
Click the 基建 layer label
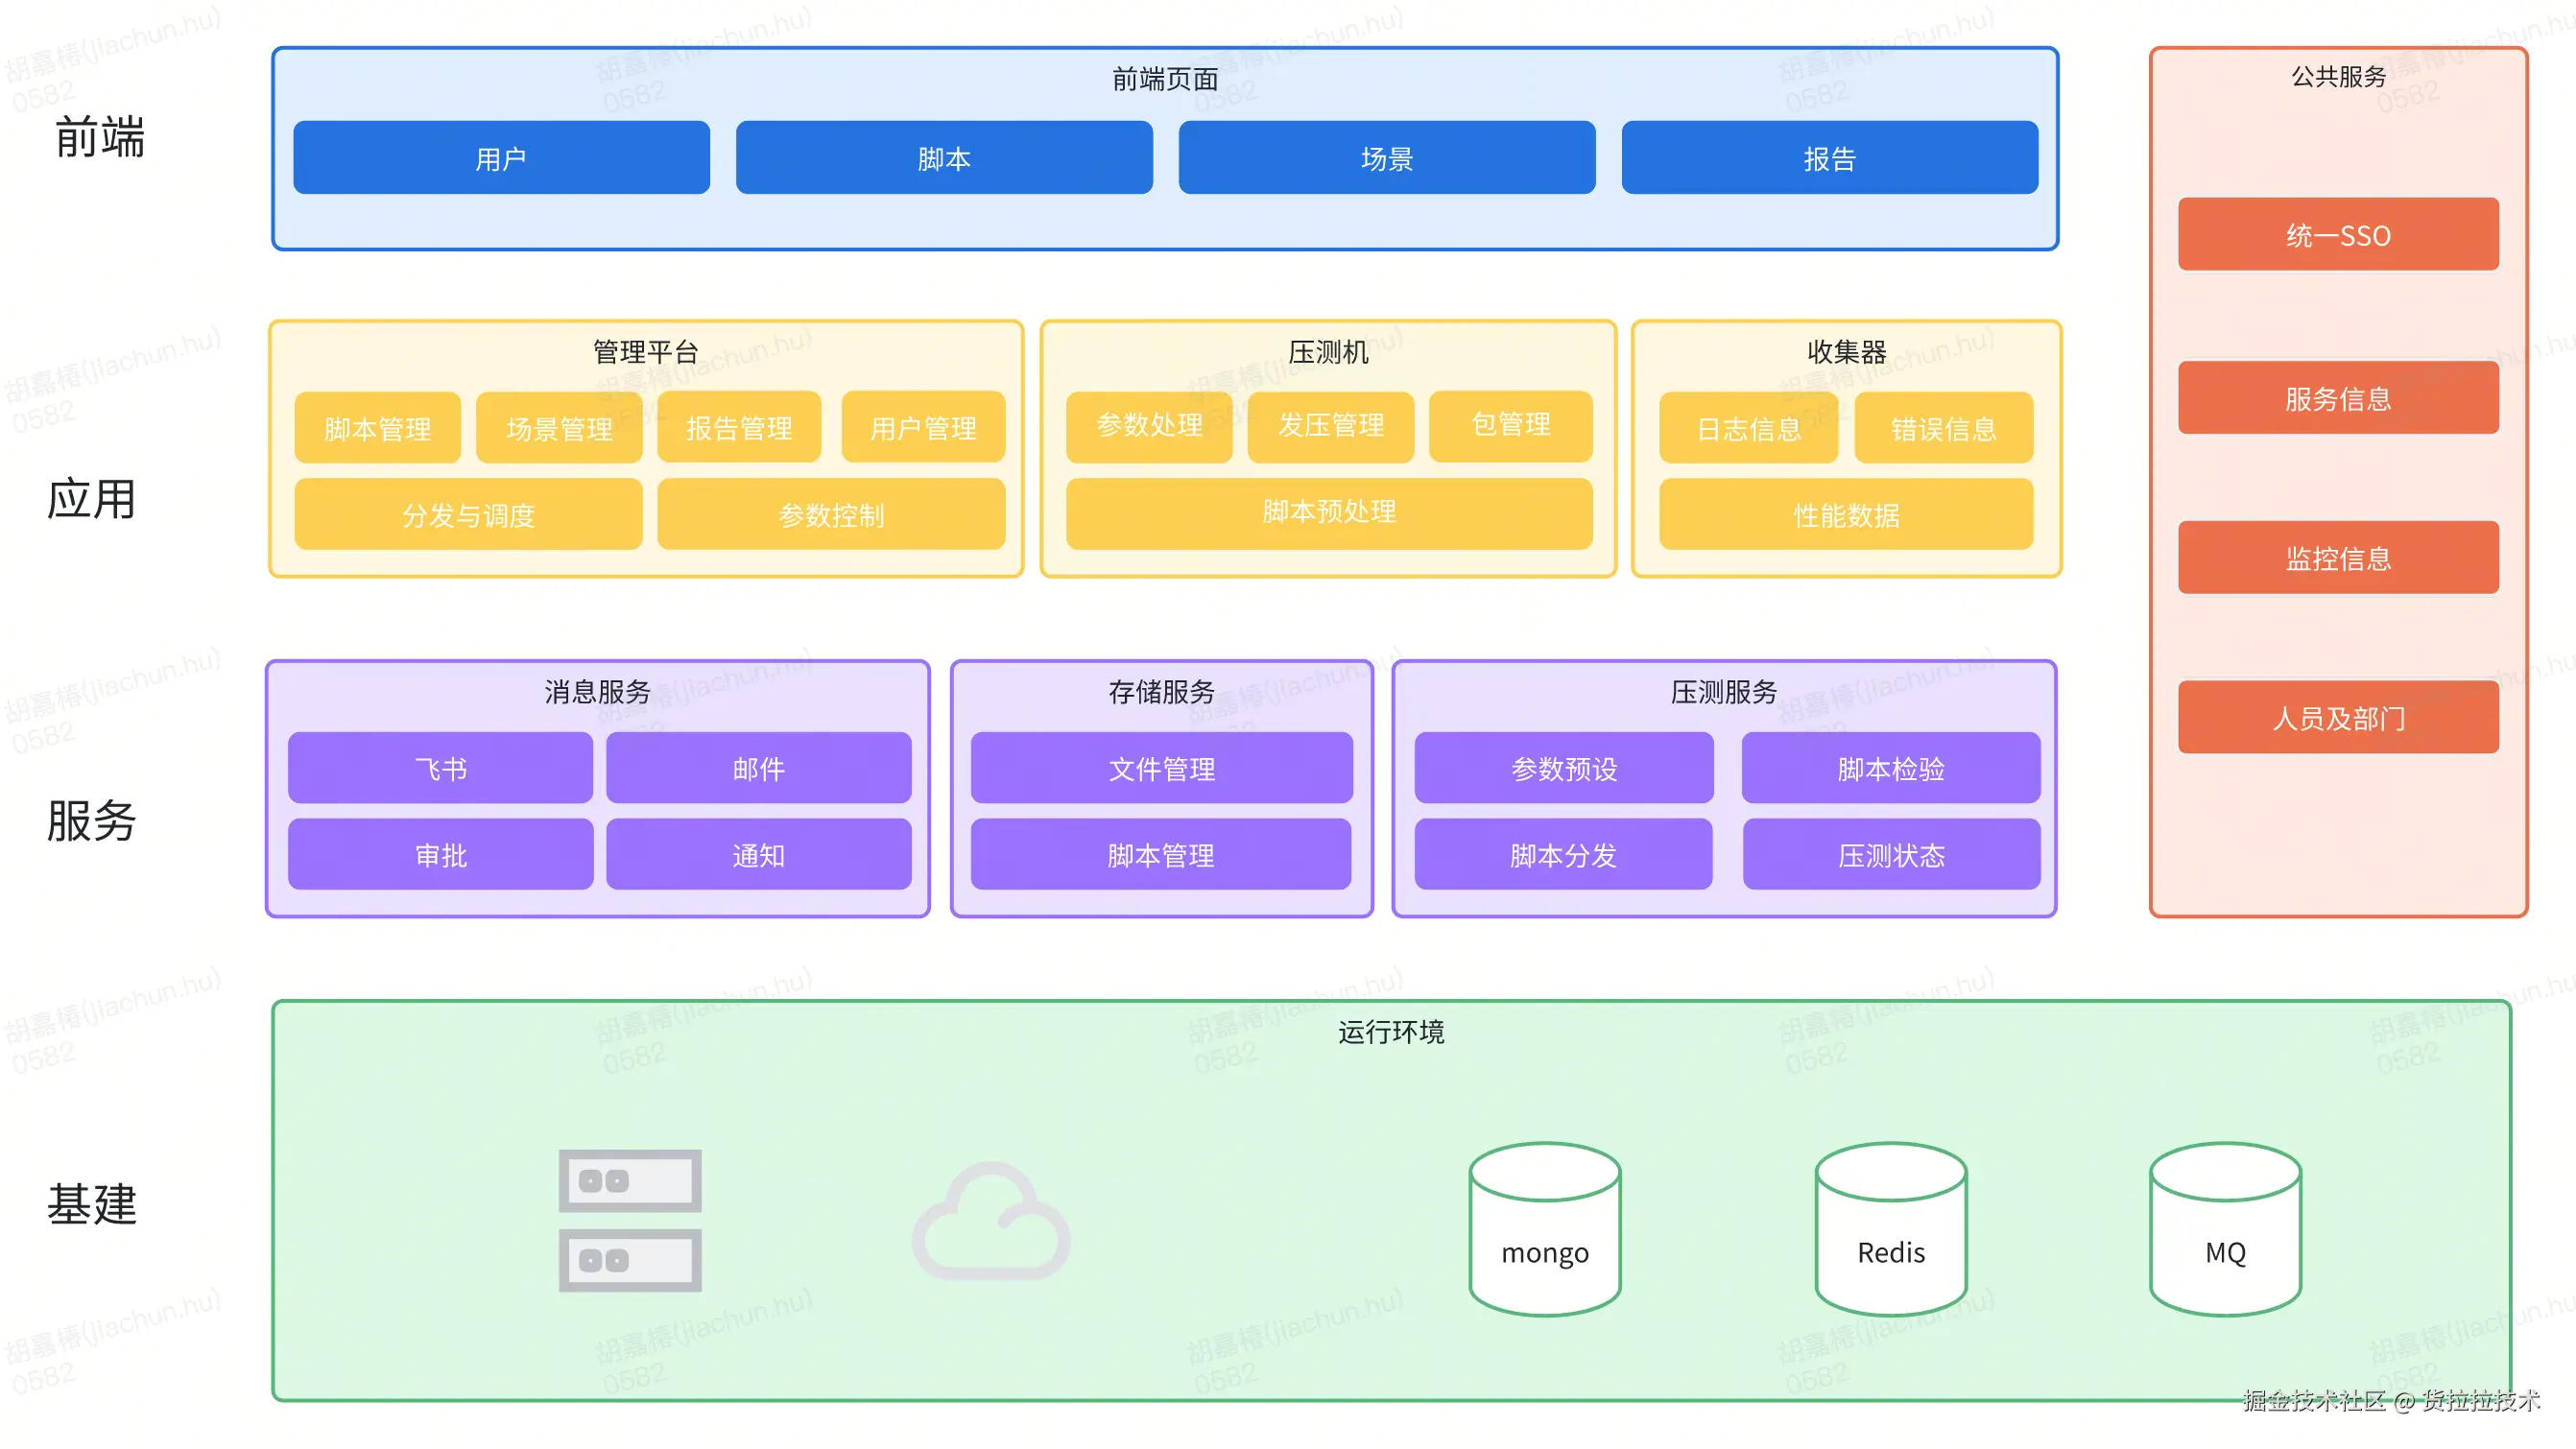92,1202
